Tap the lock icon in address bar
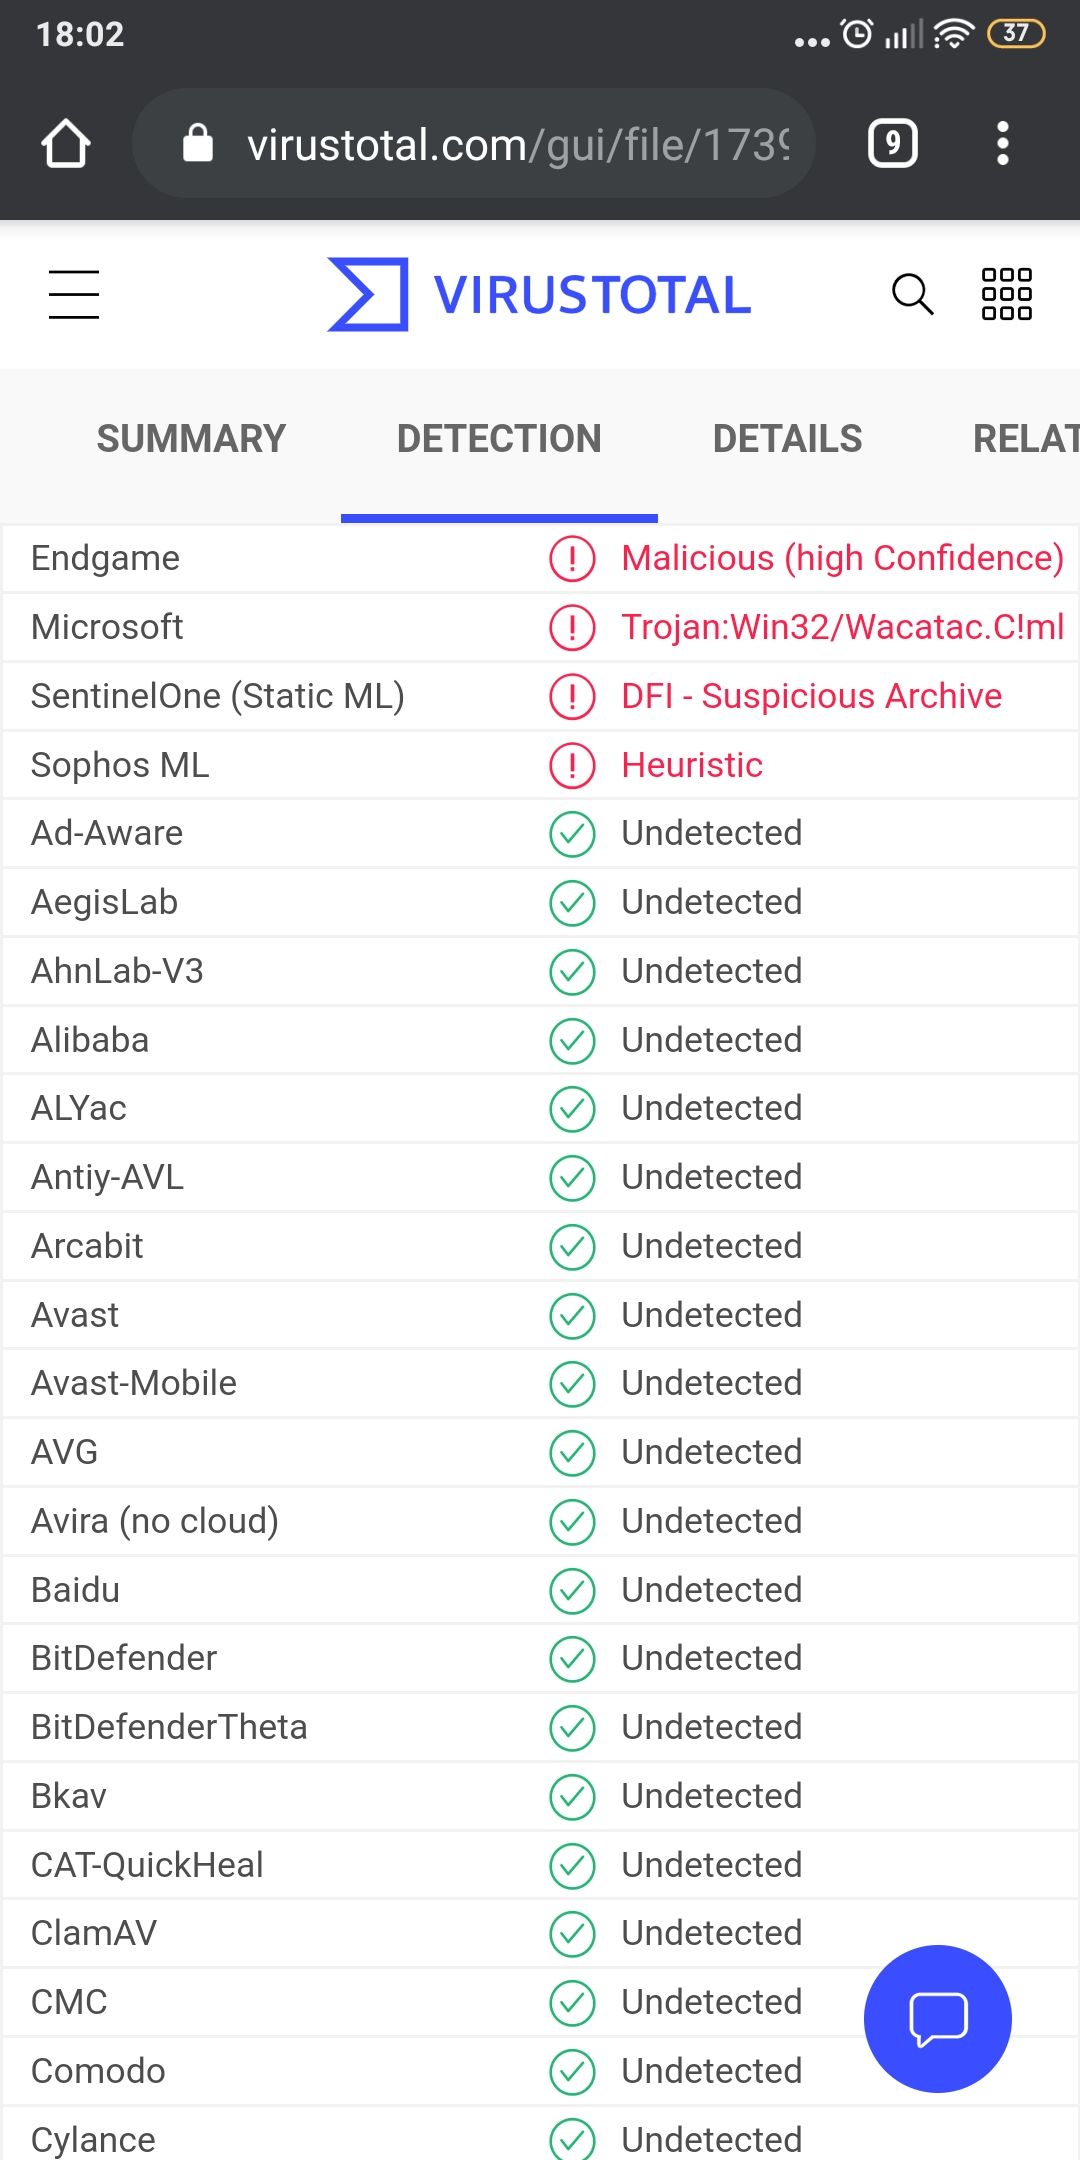Image resolution: width=1080 pixels, height=2160 pixels. pos(198,144)
